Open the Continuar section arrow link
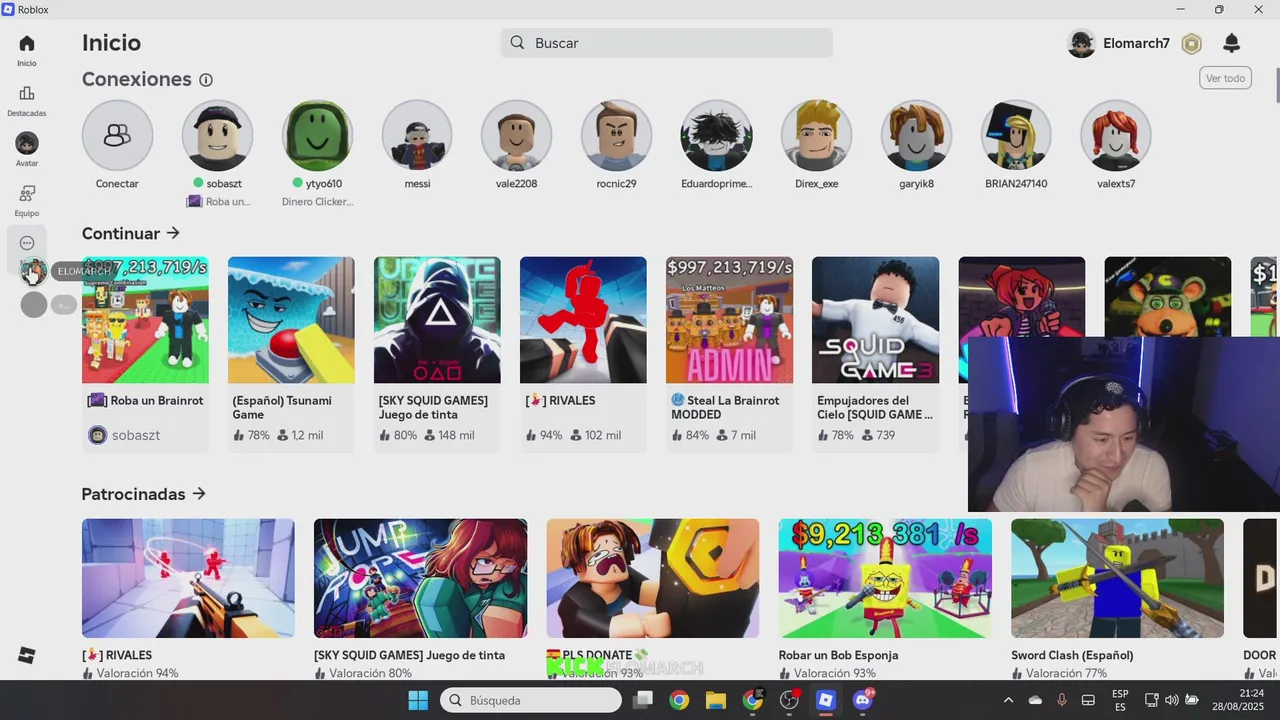1280x720 pixels. coord(173,233)
